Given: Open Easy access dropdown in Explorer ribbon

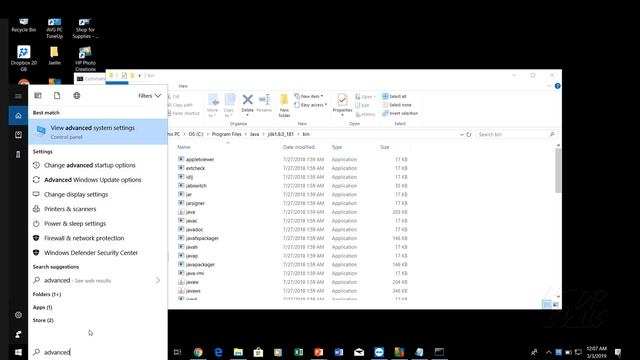Looking at the screenshot, I should click(311, 105).
